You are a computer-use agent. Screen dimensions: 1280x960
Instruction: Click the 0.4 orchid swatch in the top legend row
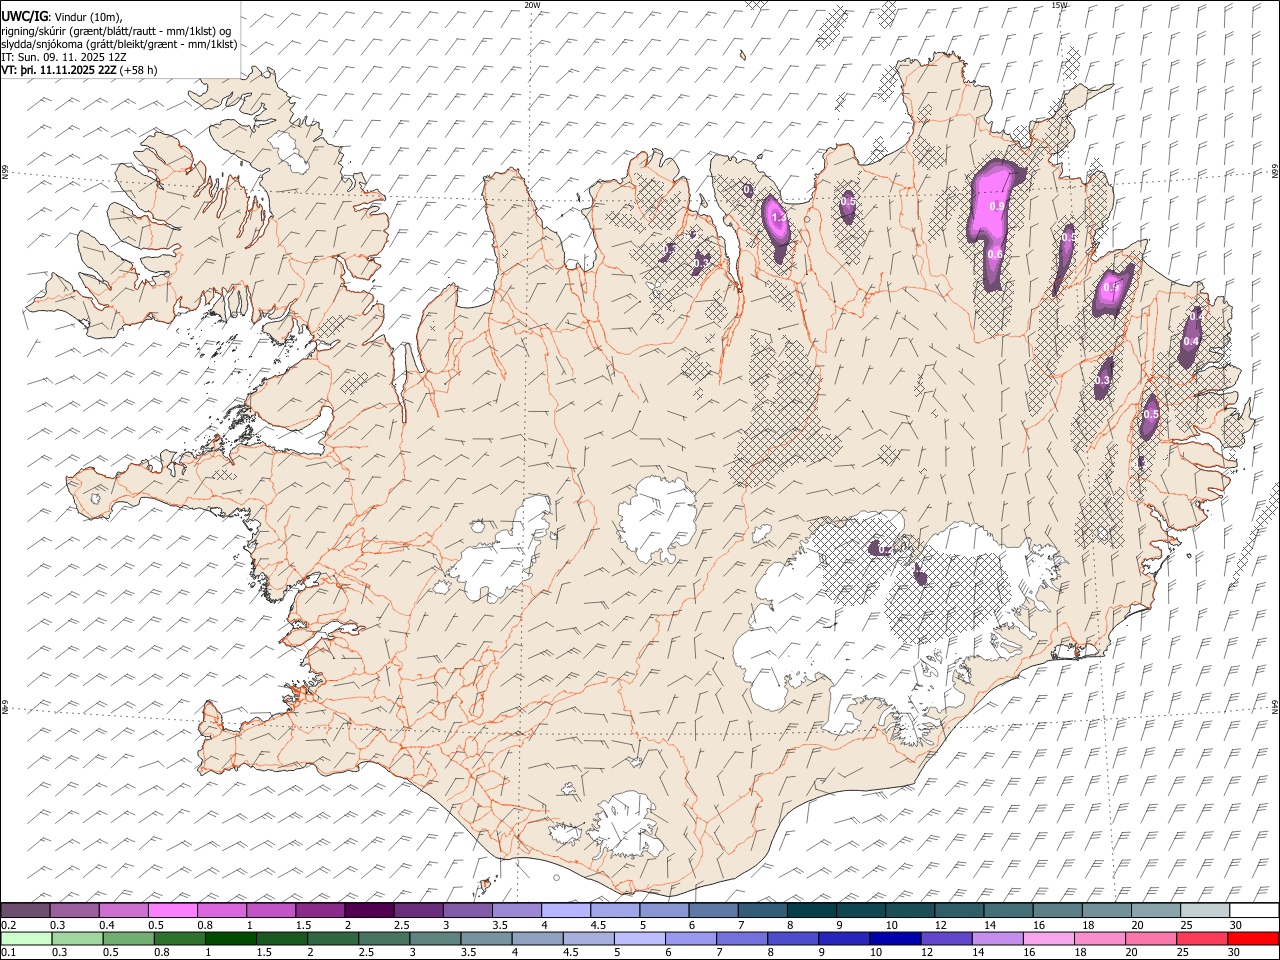(123, 911)
